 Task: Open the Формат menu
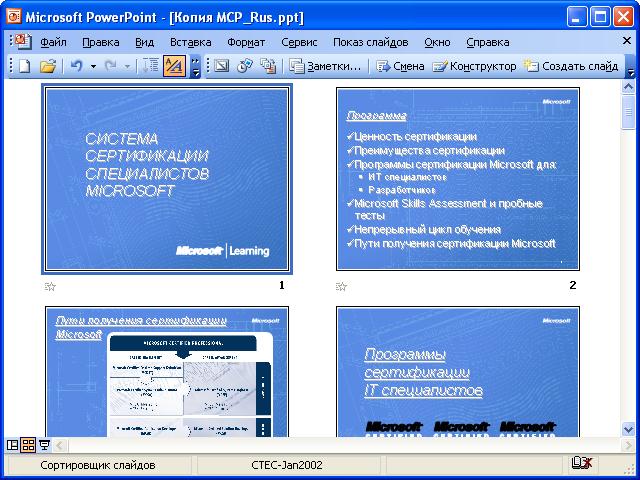246,42
